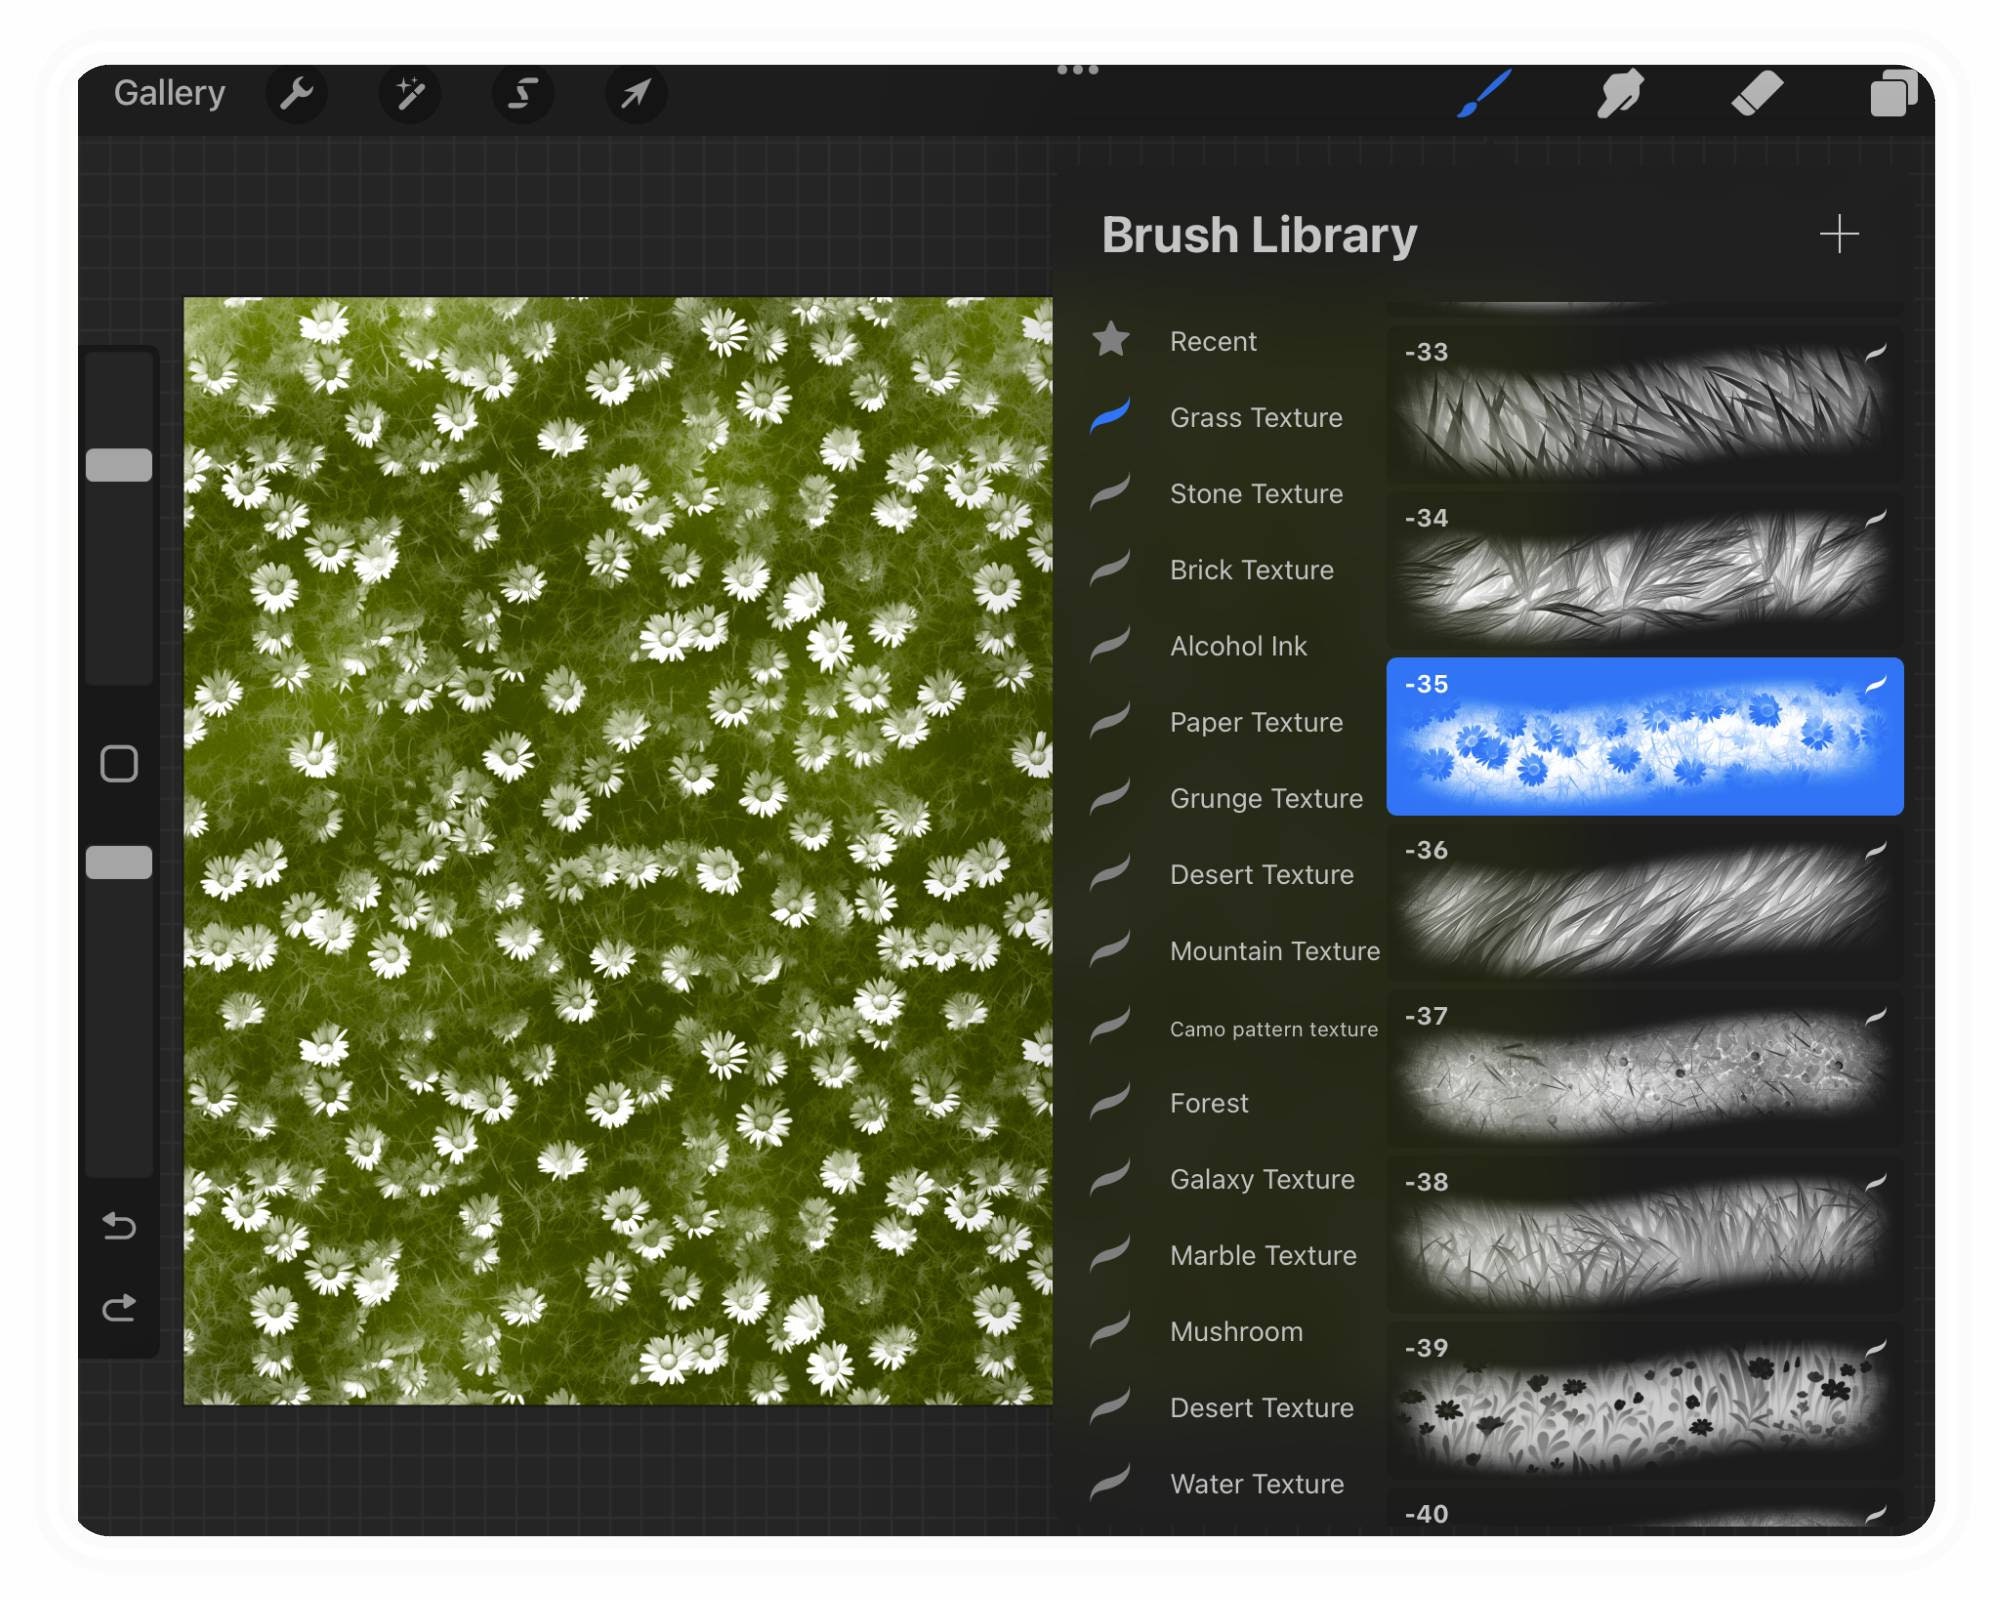This screenshot has height=1600, width=2000.
Task: Click the Redo arrow
Action: 119,1307
